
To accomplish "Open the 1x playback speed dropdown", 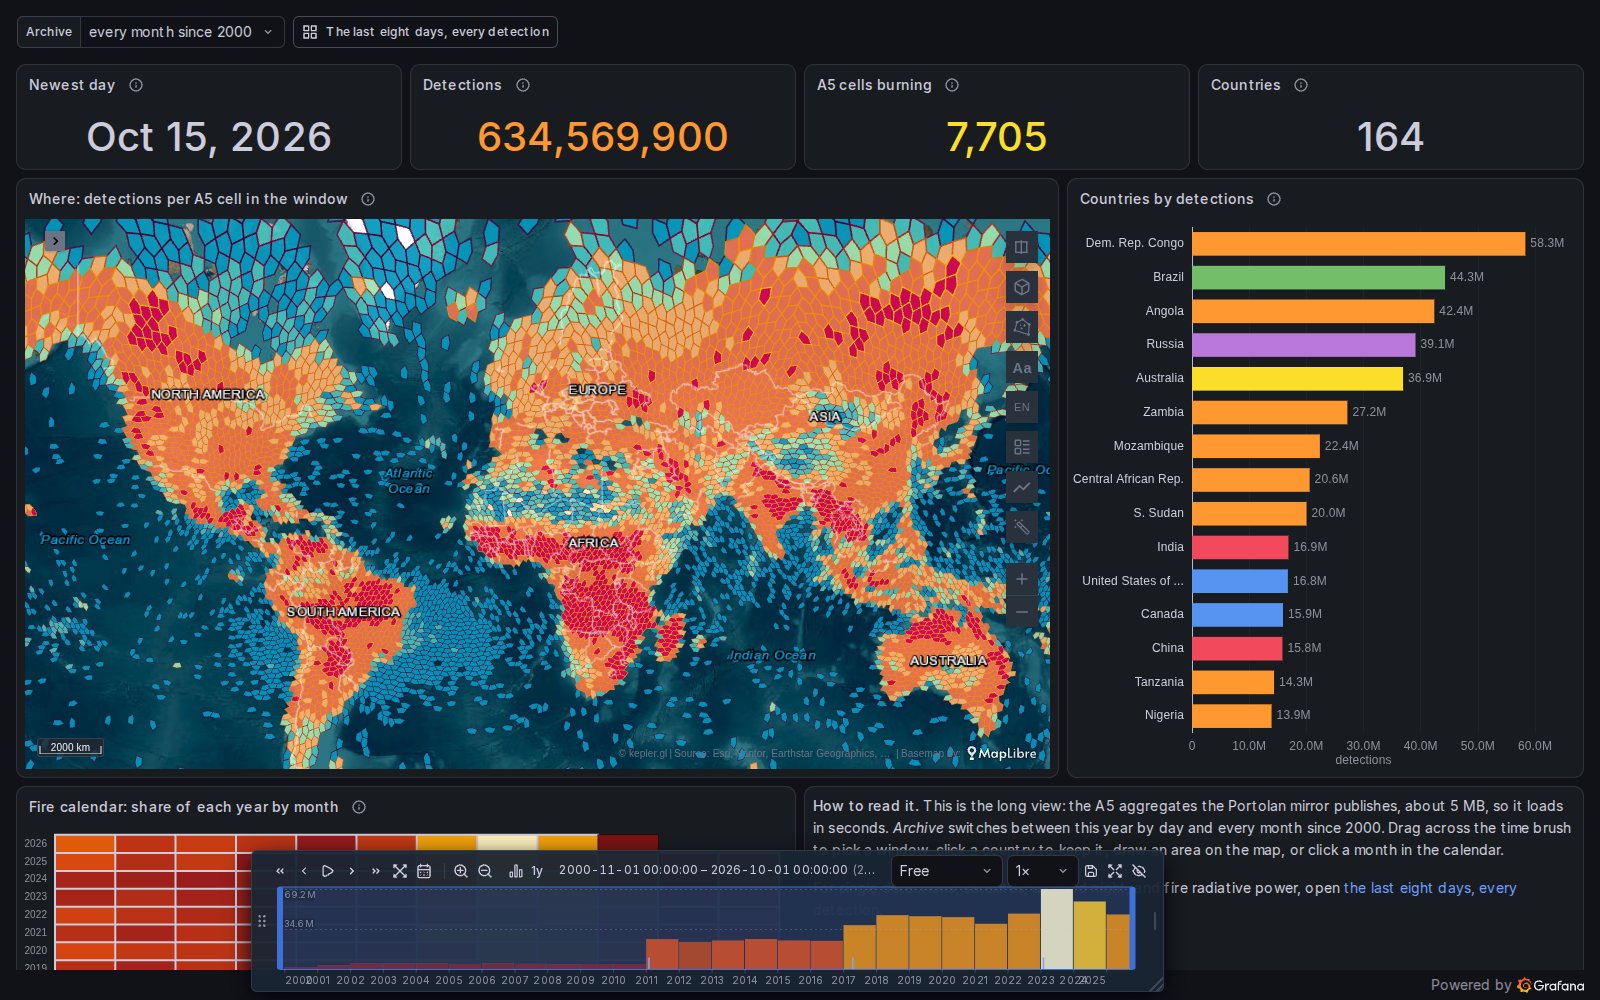I will [x=1042, y=871].
